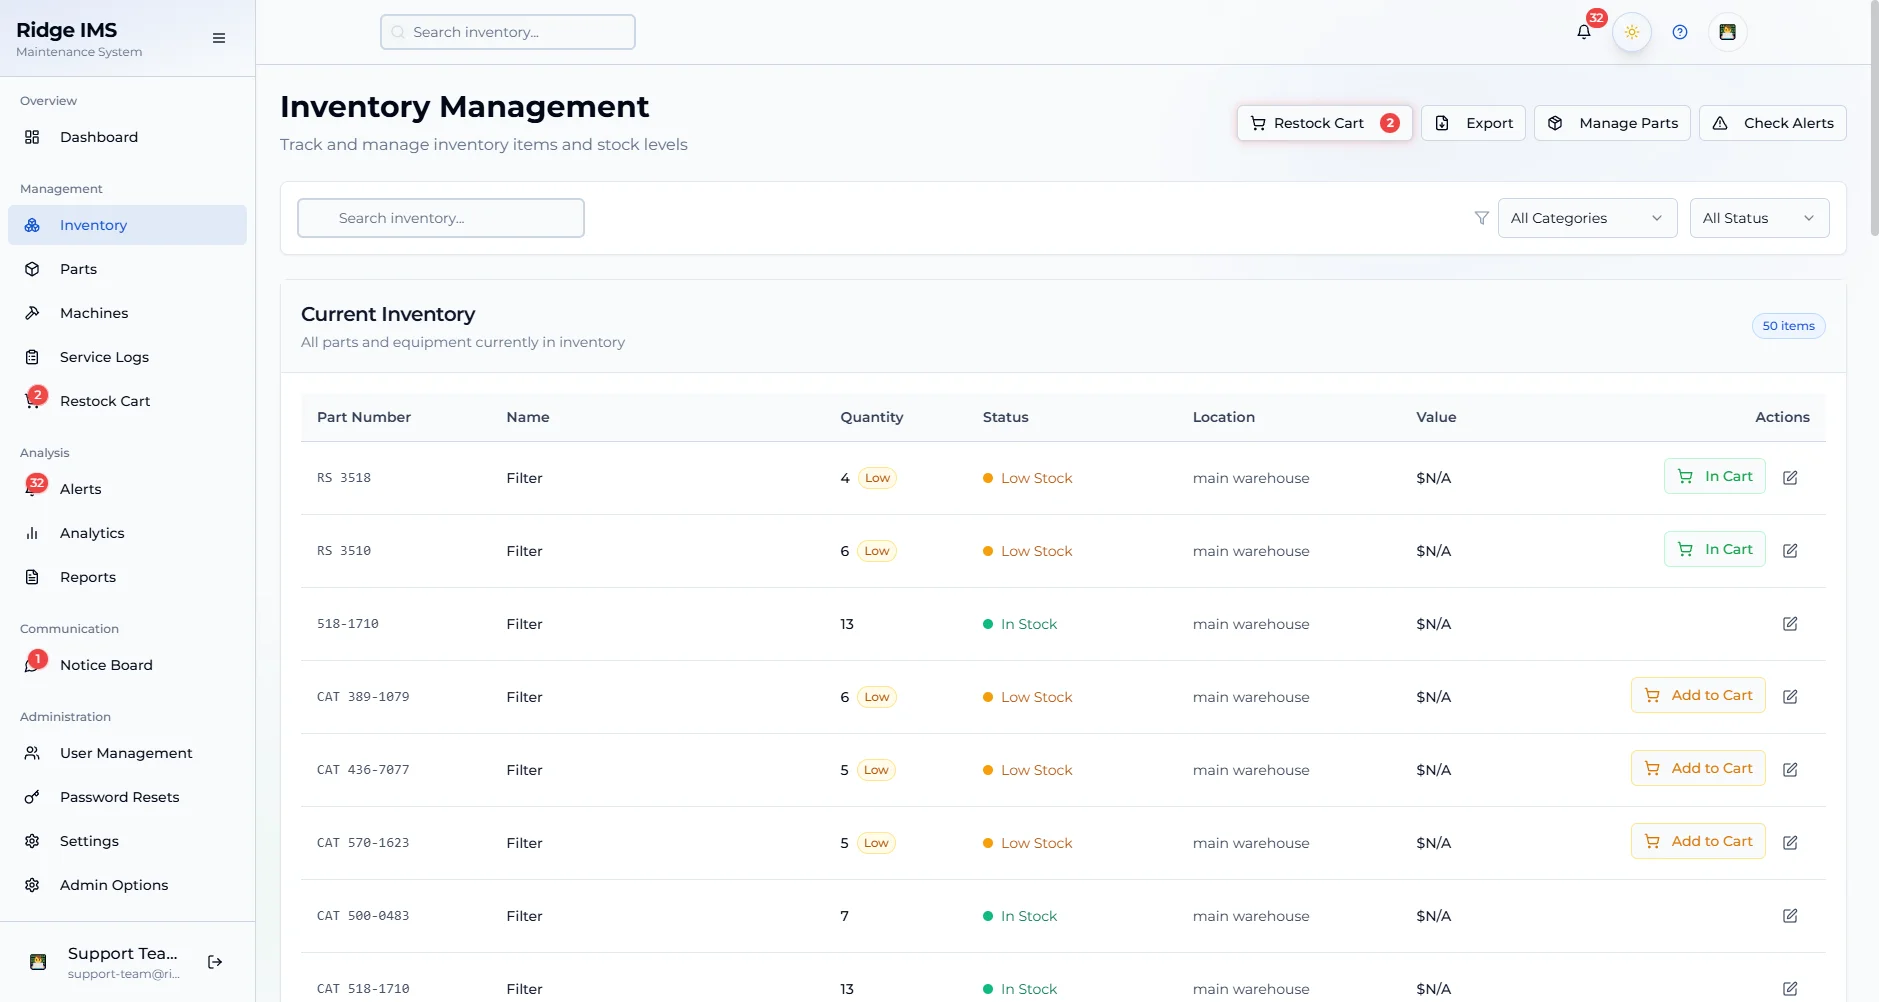Toggle In Cart button for RS 3510
The height and width of the screenshot is (1002, 1879).
point(1714,549)
